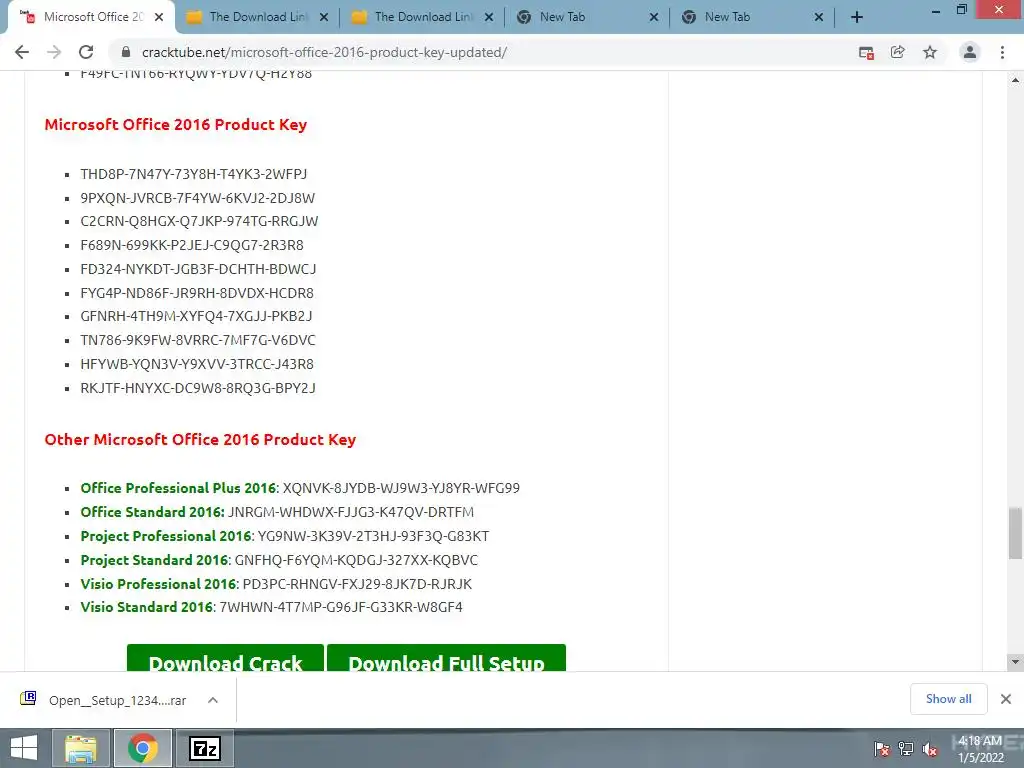This screenshot has width=1024, height=768.
Task: Click the Chrome taskbar icon
Action: 142,748
